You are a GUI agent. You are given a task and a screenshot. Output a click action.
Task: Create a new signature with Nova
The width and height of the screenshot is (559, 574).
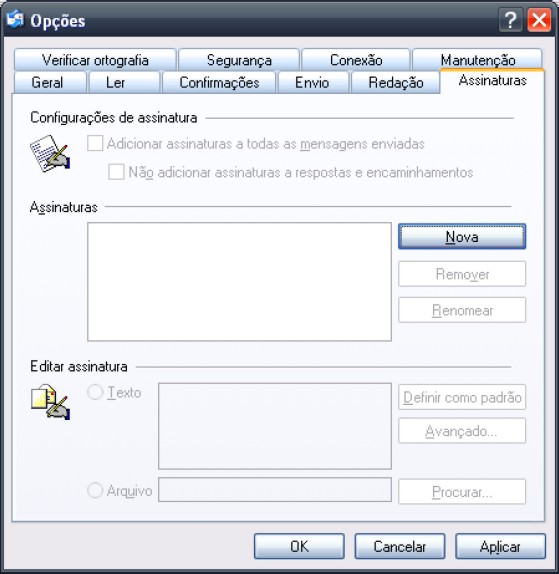pos(462,237)
